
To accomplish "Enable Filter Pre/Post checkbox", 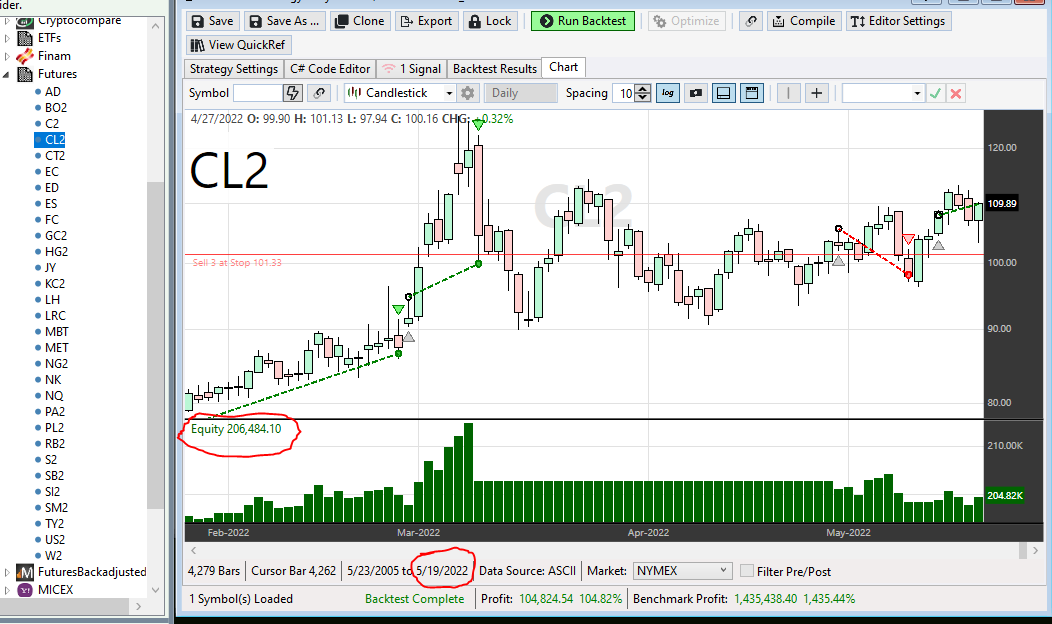I will click(747, 571).
